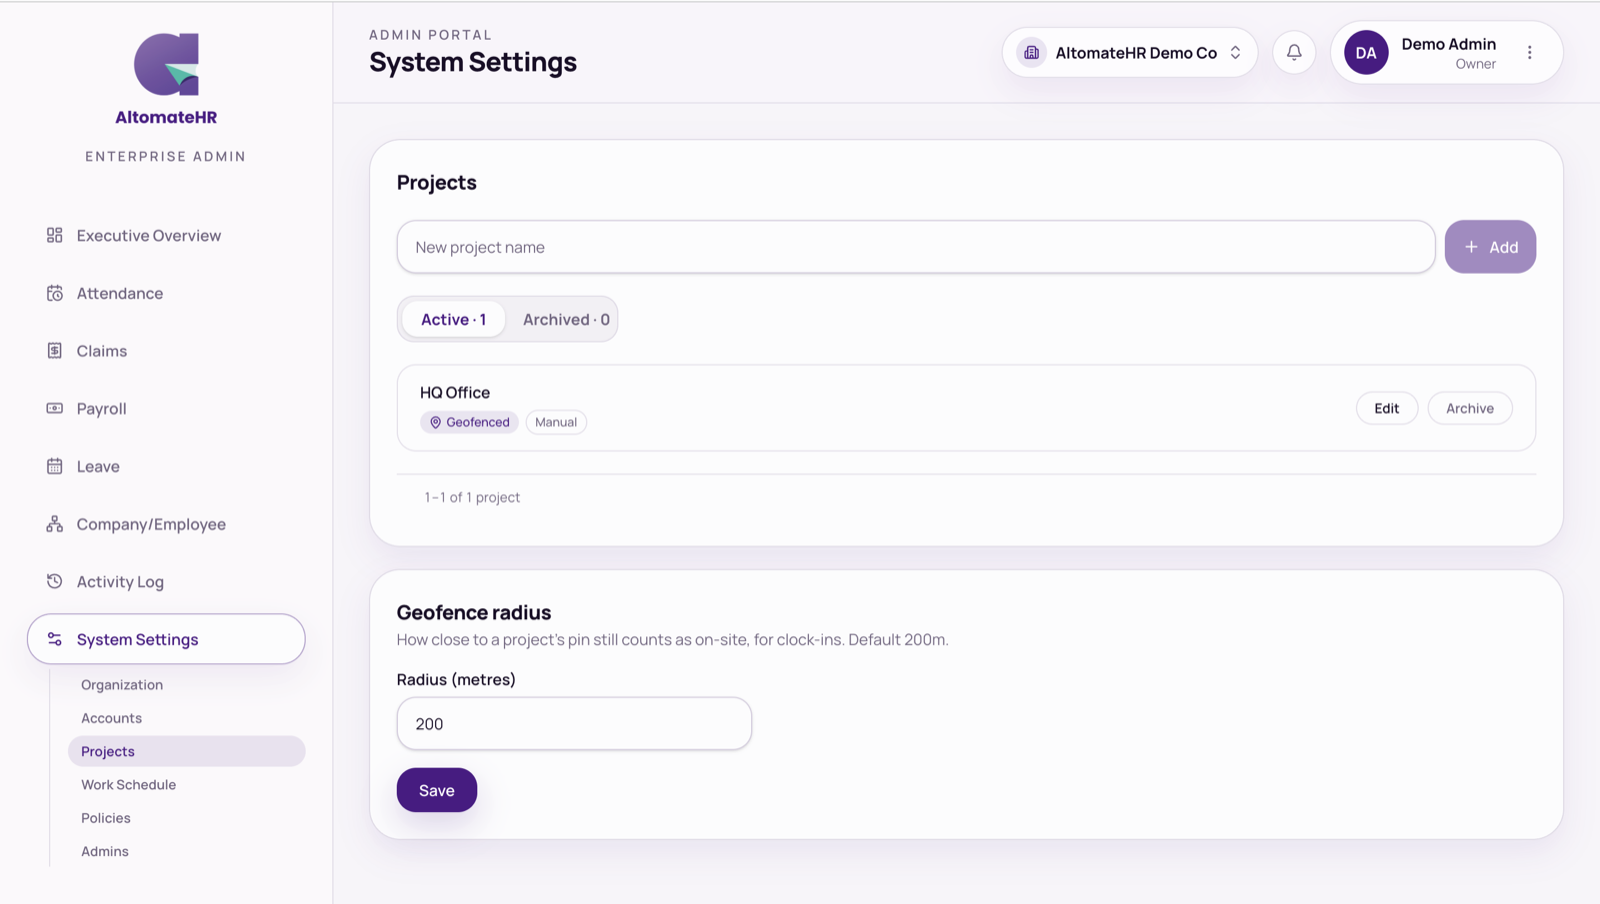Viewport: 1600px width, 904px height.
Task: Click the Manual tag on HQ Office
Action: pos(556,422)
